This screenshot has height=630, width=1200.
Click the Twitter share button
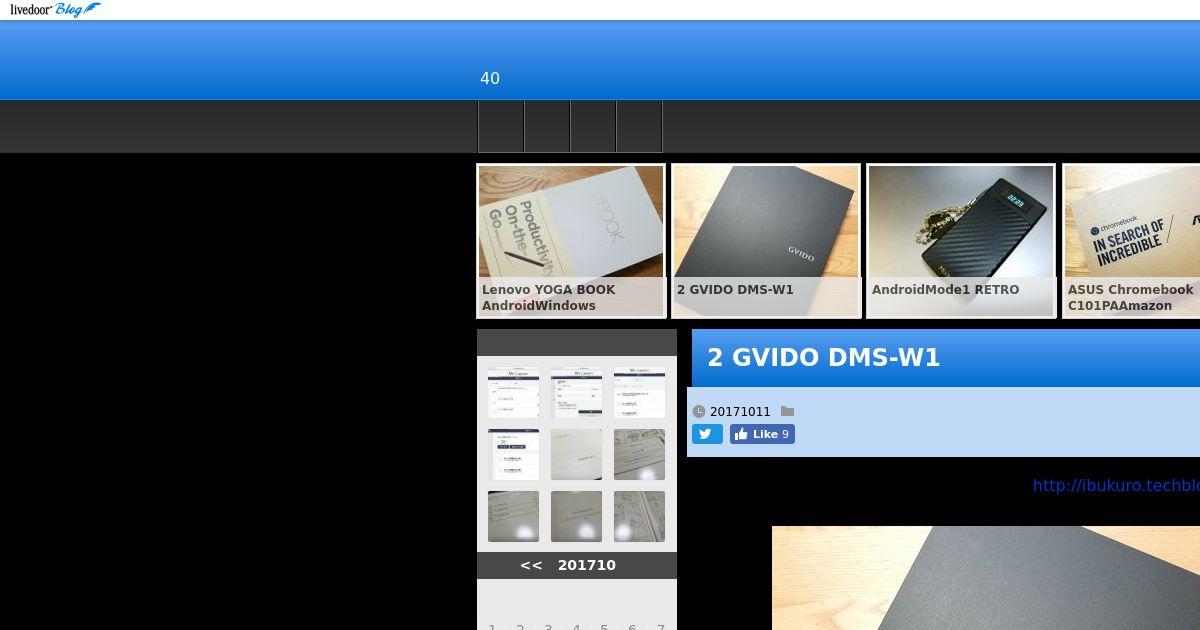707,434
